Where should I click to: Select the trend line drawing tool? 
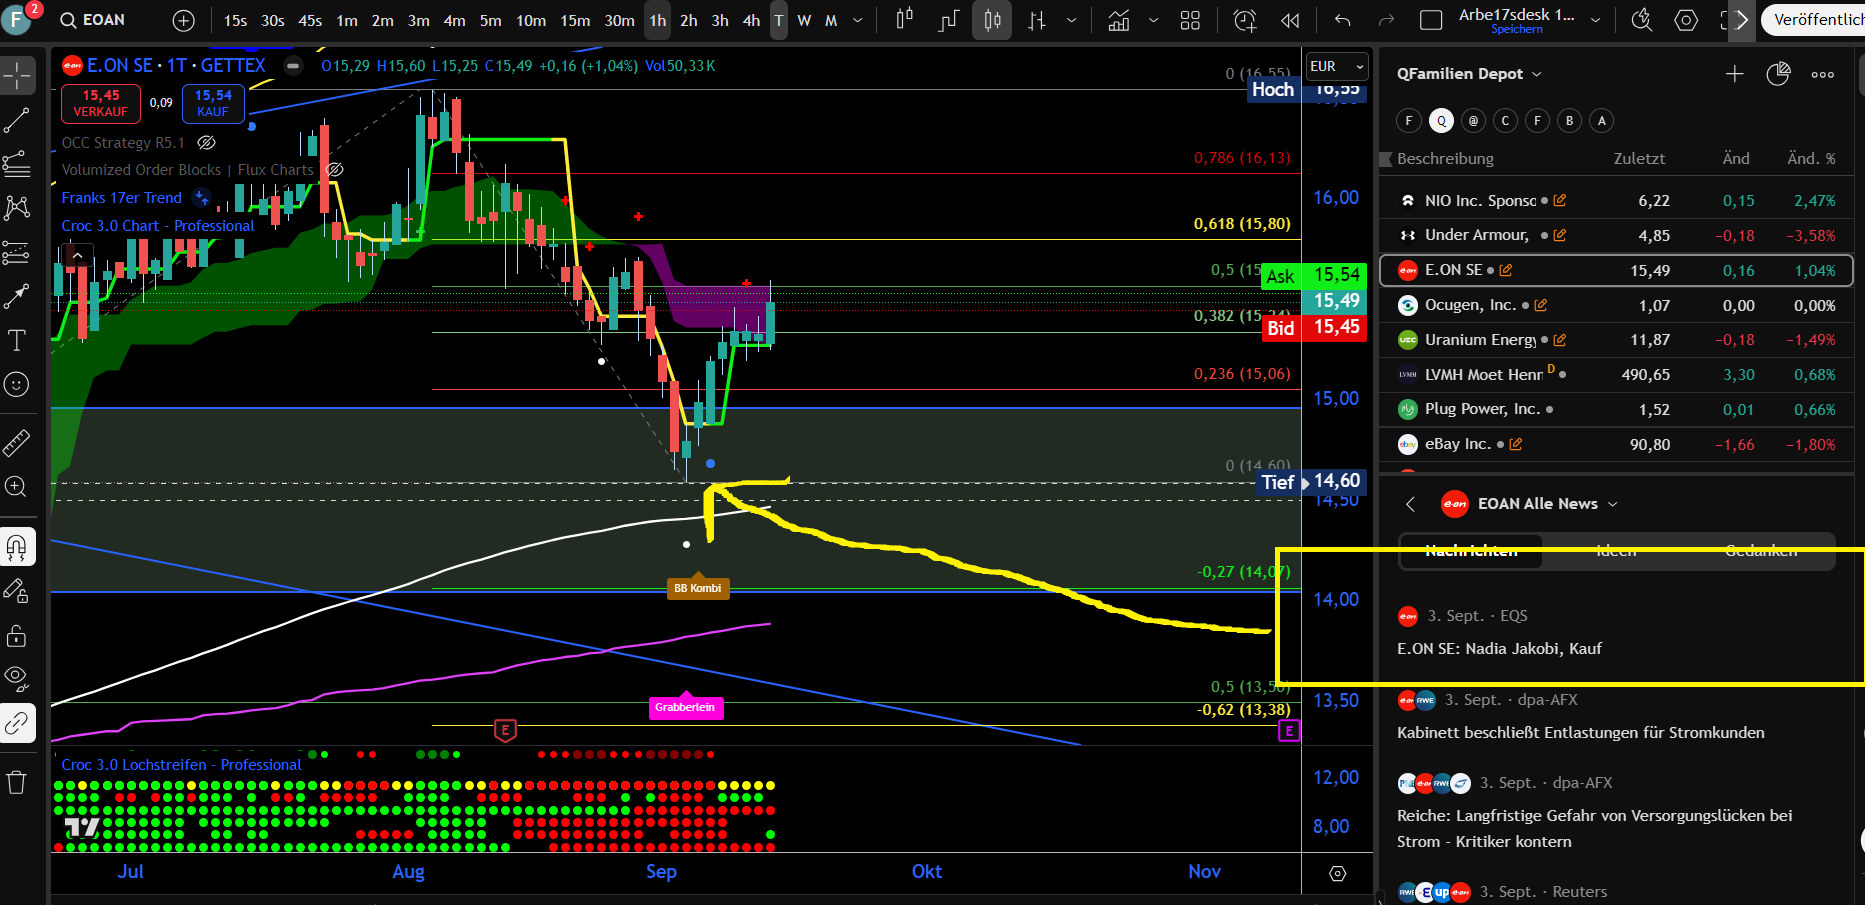(17, 121)
